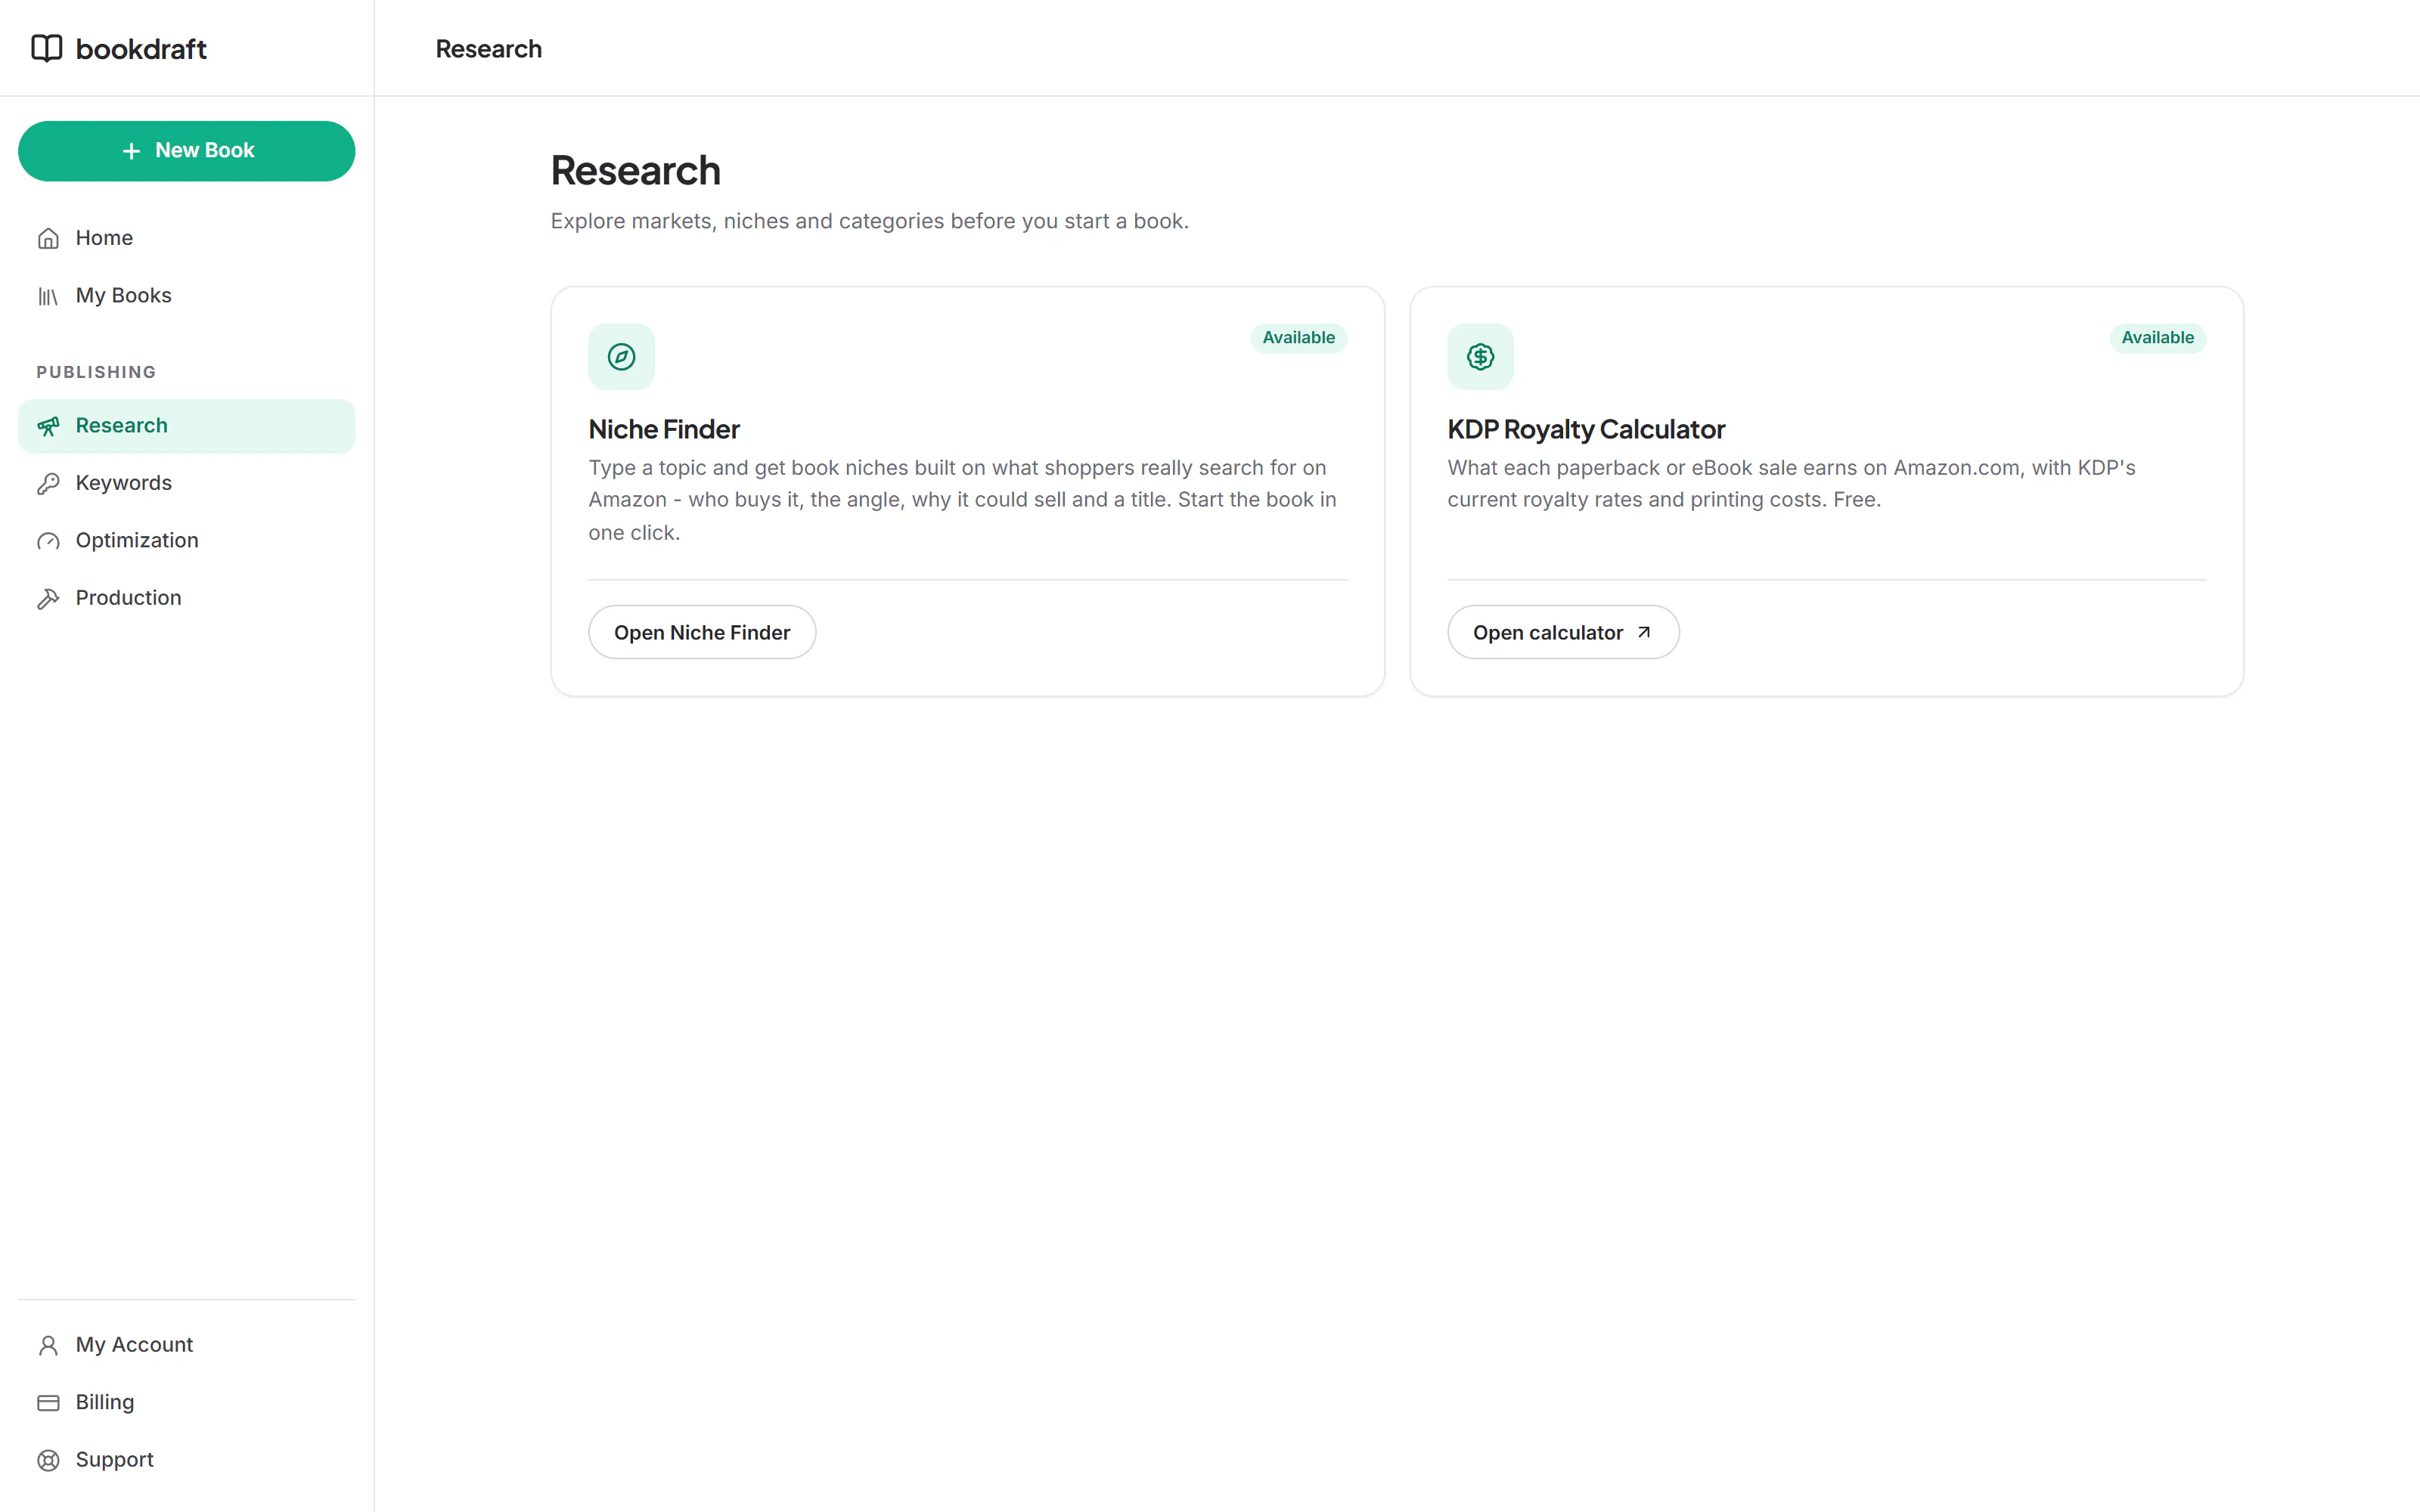Click the KDP royalty description paragraph
2420x1512 pixels.
pos(1791,484)
